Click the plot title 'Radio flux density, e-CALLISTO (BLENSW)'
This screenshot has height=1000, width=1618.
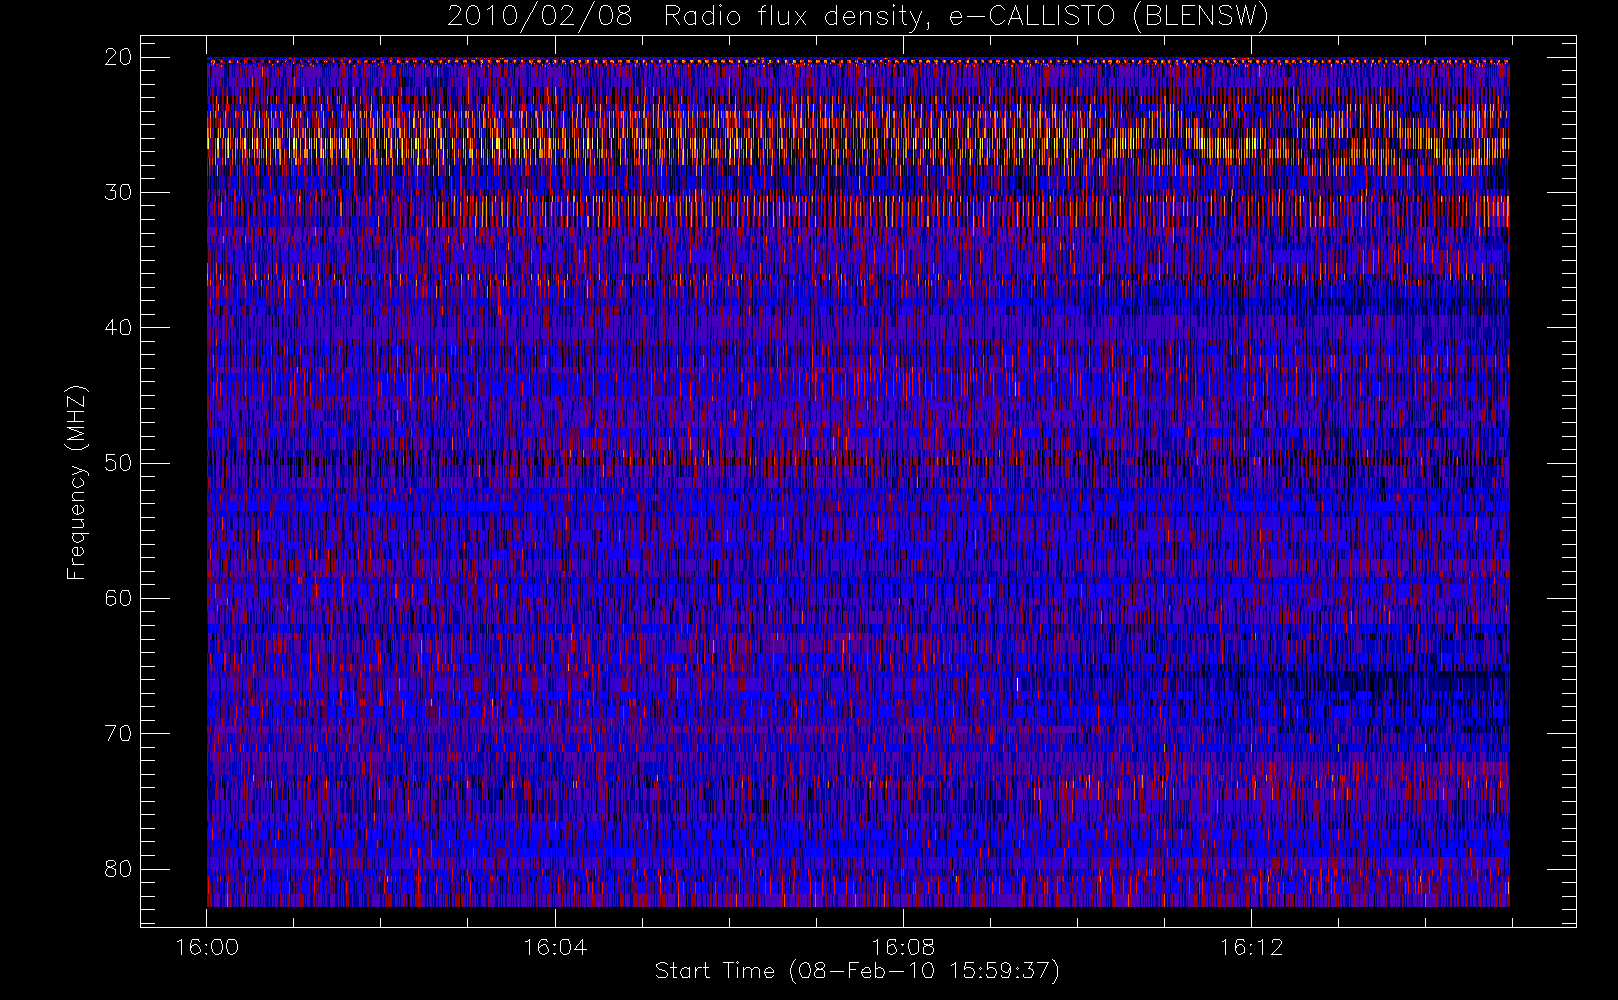point(966,17)
